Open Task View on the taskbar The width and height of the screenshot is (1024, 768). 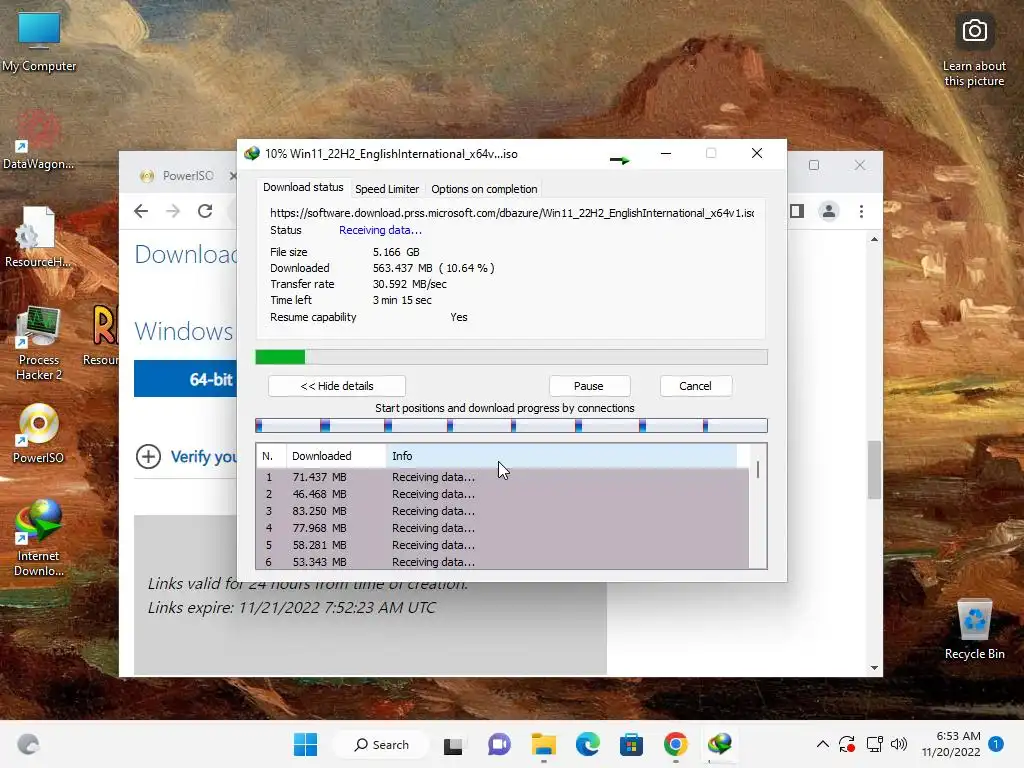point(453,744)
